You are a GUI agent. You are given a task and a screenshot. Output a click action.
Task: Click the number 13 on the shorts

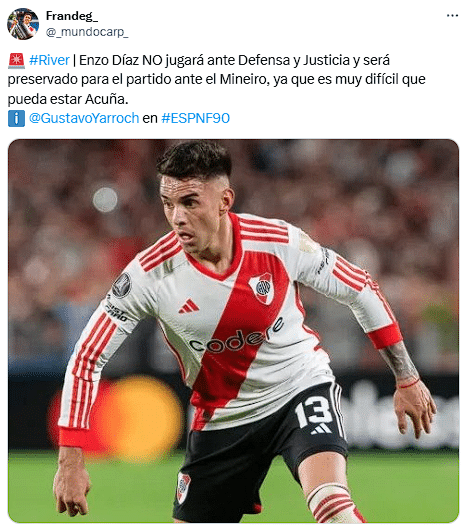[314, 411]
